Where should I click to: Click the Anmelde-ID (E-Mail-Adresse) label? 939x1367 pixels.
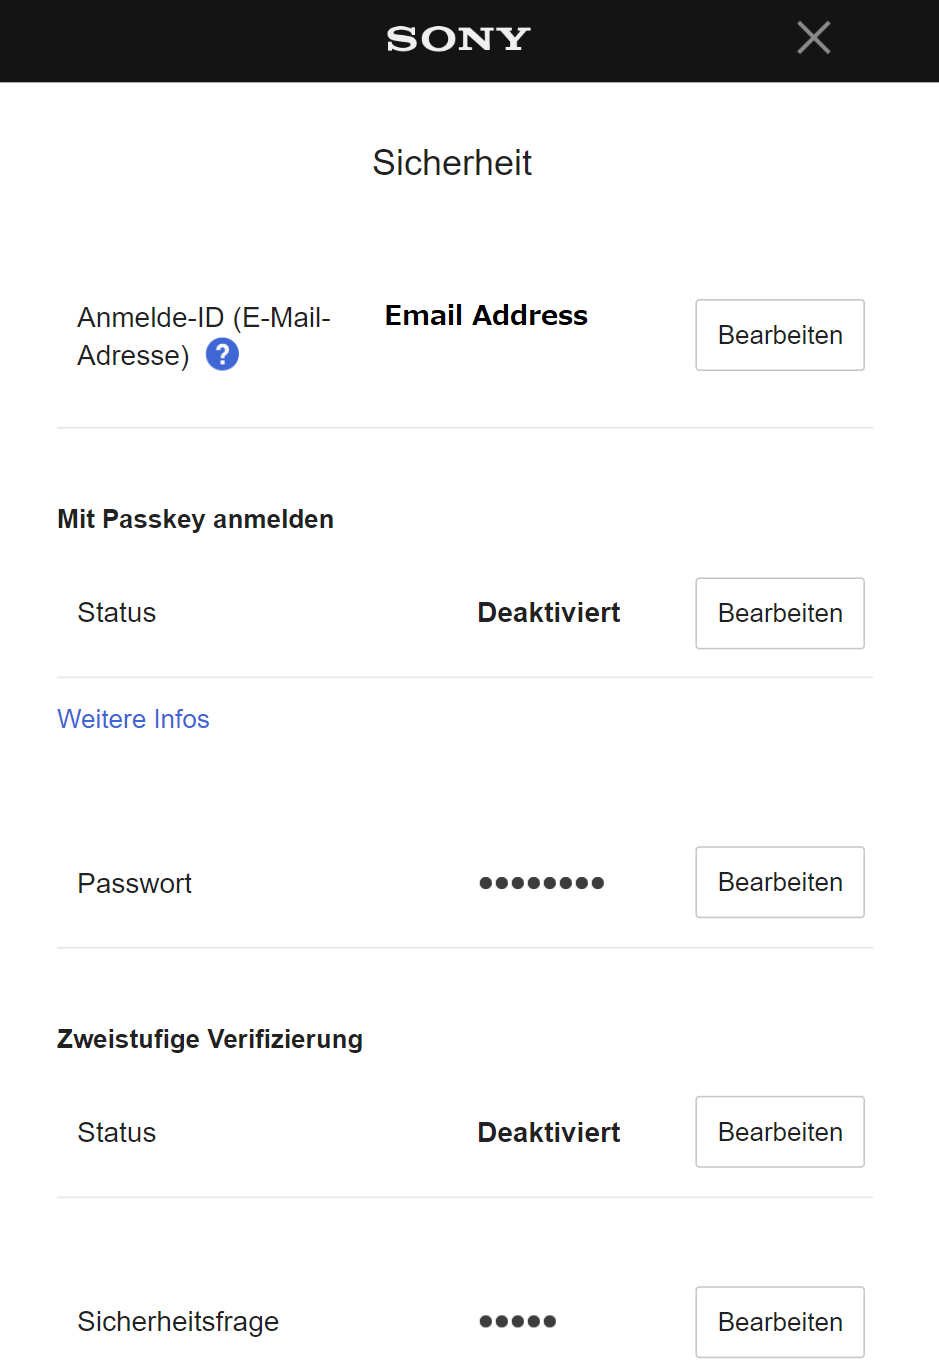click(x=203, y=319)
